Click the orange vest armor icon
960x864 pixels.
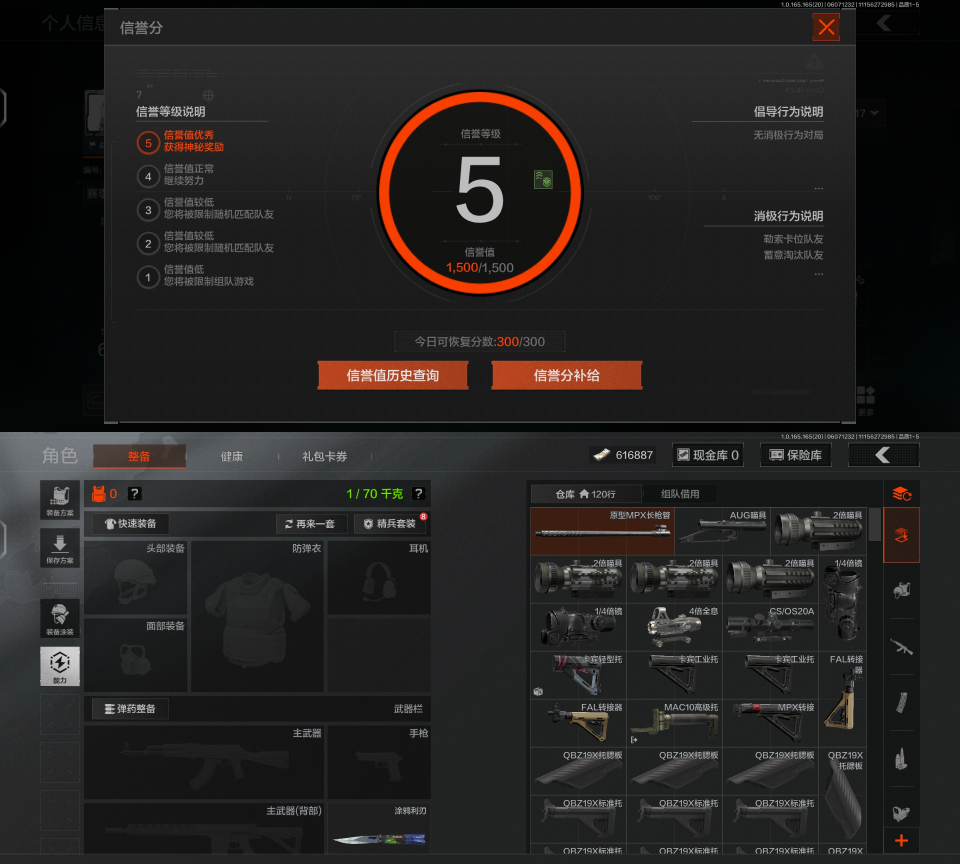point(98,494)
